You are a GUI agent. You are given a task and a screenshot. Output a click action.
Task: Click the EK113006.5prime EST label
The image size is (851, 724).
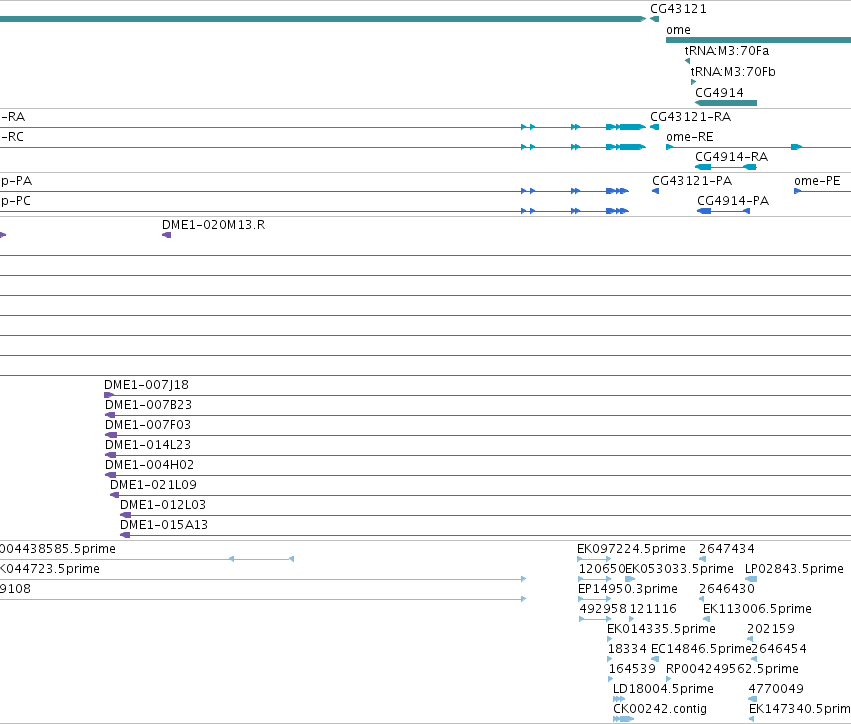[x=757, y=609]
